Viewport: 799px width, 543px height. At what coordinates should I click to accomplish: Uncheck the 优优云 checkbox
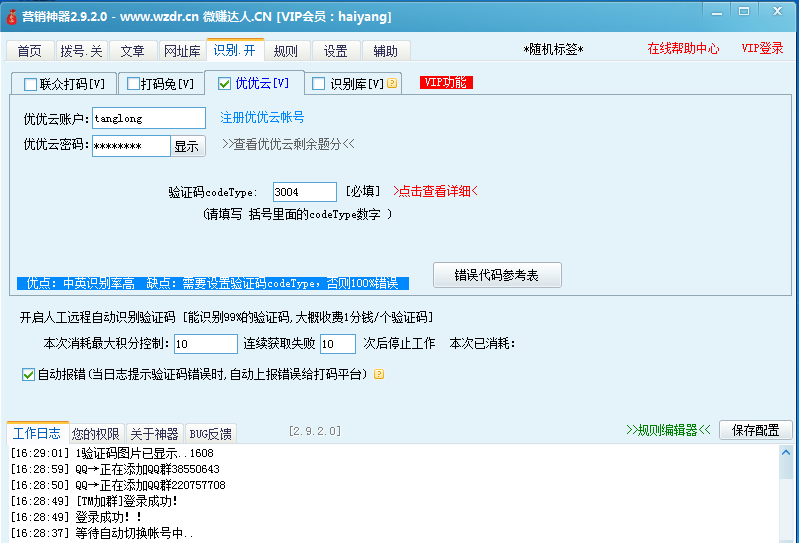click(x=224, y=84)
